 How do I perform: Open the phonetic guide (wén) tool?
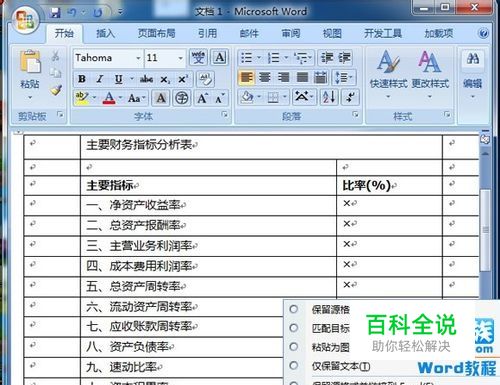tap(198, 57)
